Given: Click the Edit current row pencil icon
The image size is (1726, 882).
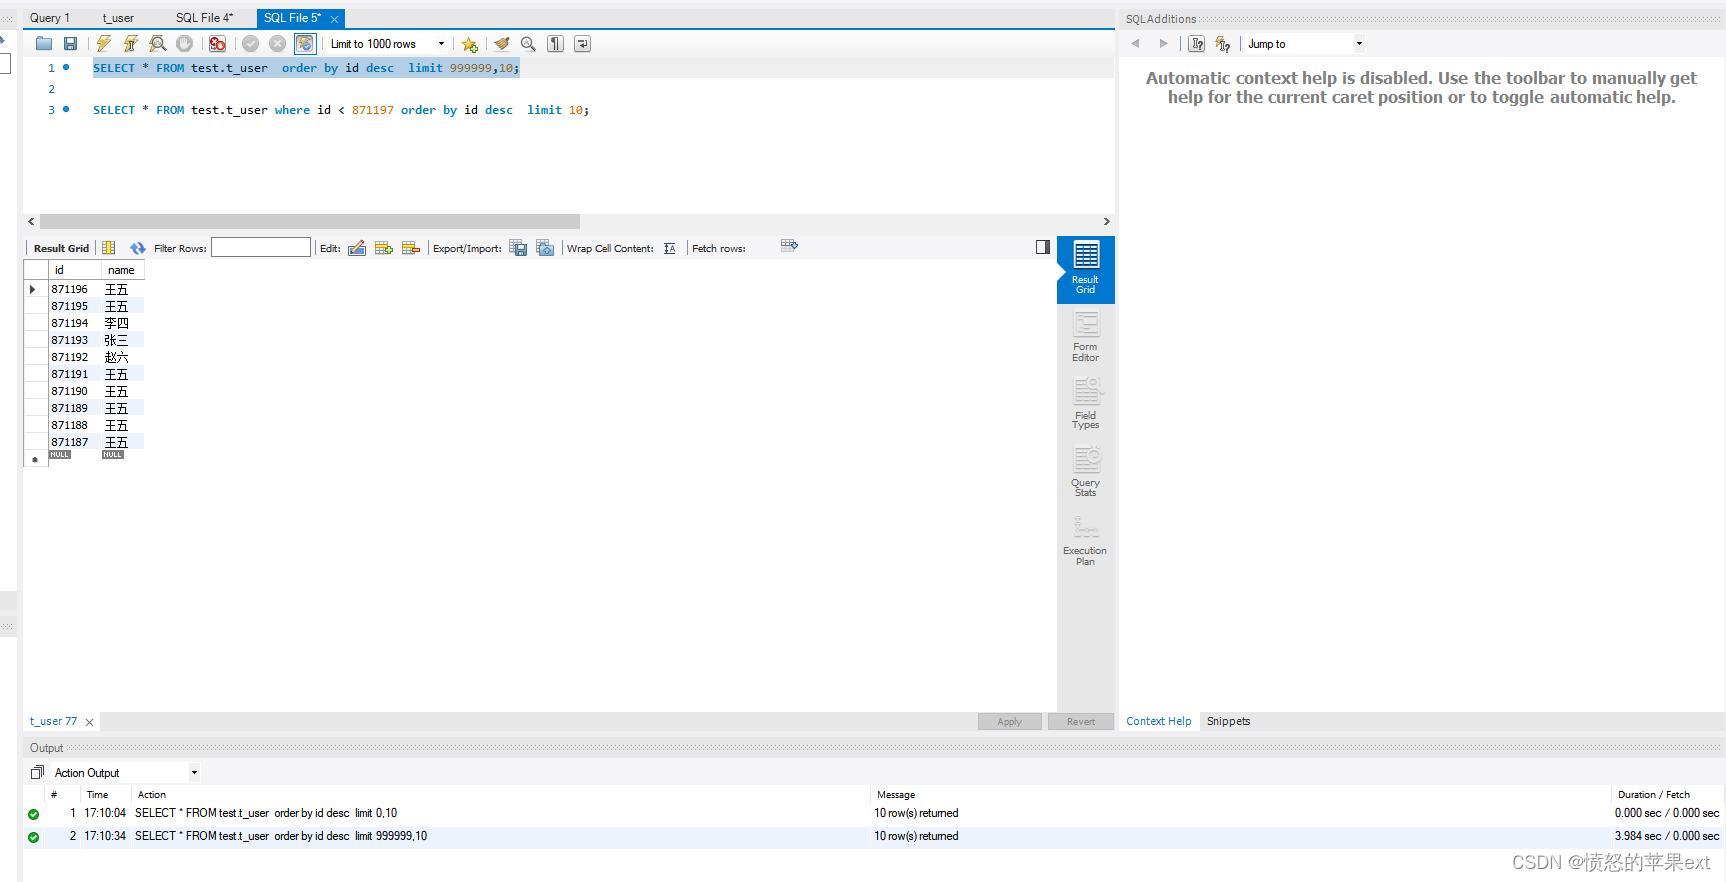Looking at the screenshot, I should coord(357,248).
